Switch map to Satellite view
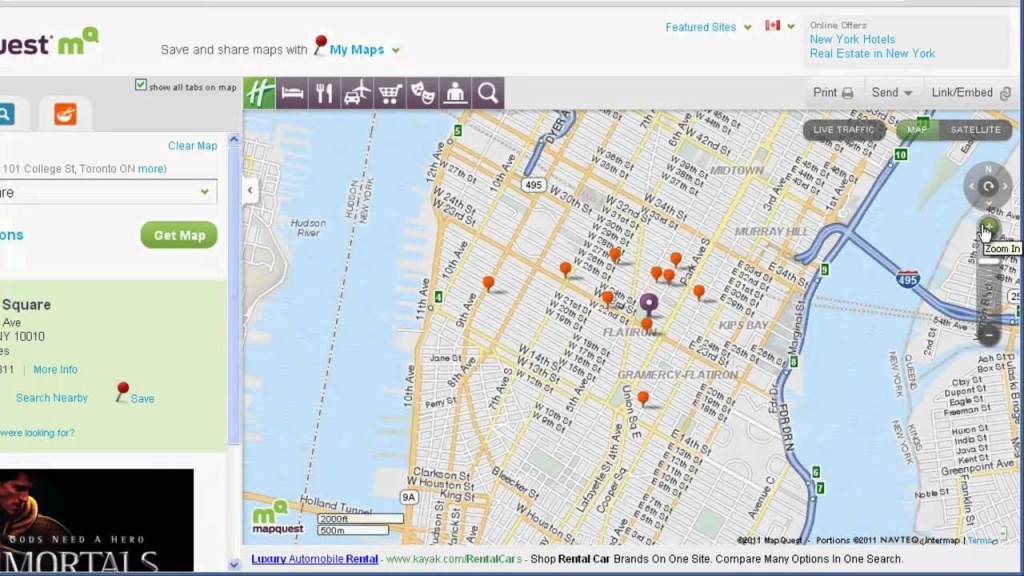The image size is (1024, 576). click(x=975, y=129)
